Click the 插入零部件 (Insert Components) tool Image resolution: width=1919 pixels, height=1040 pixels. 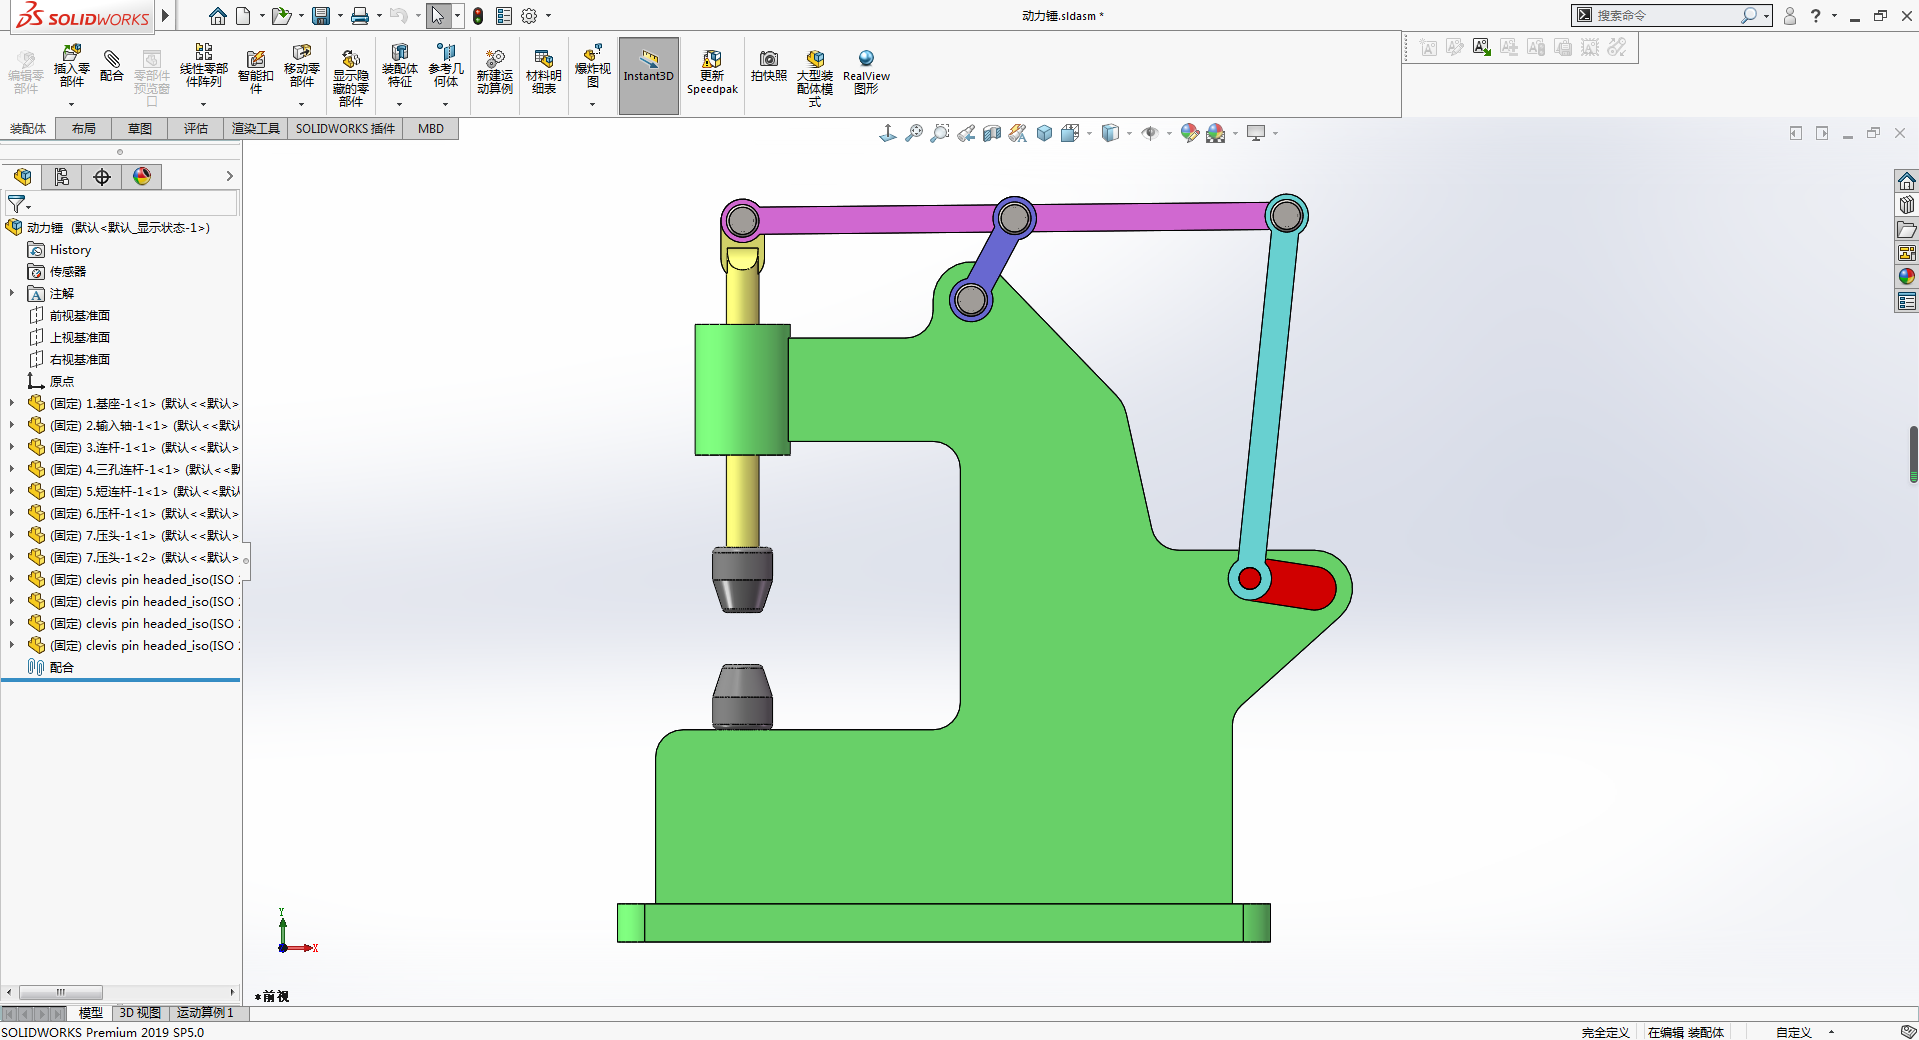[71, 67]
